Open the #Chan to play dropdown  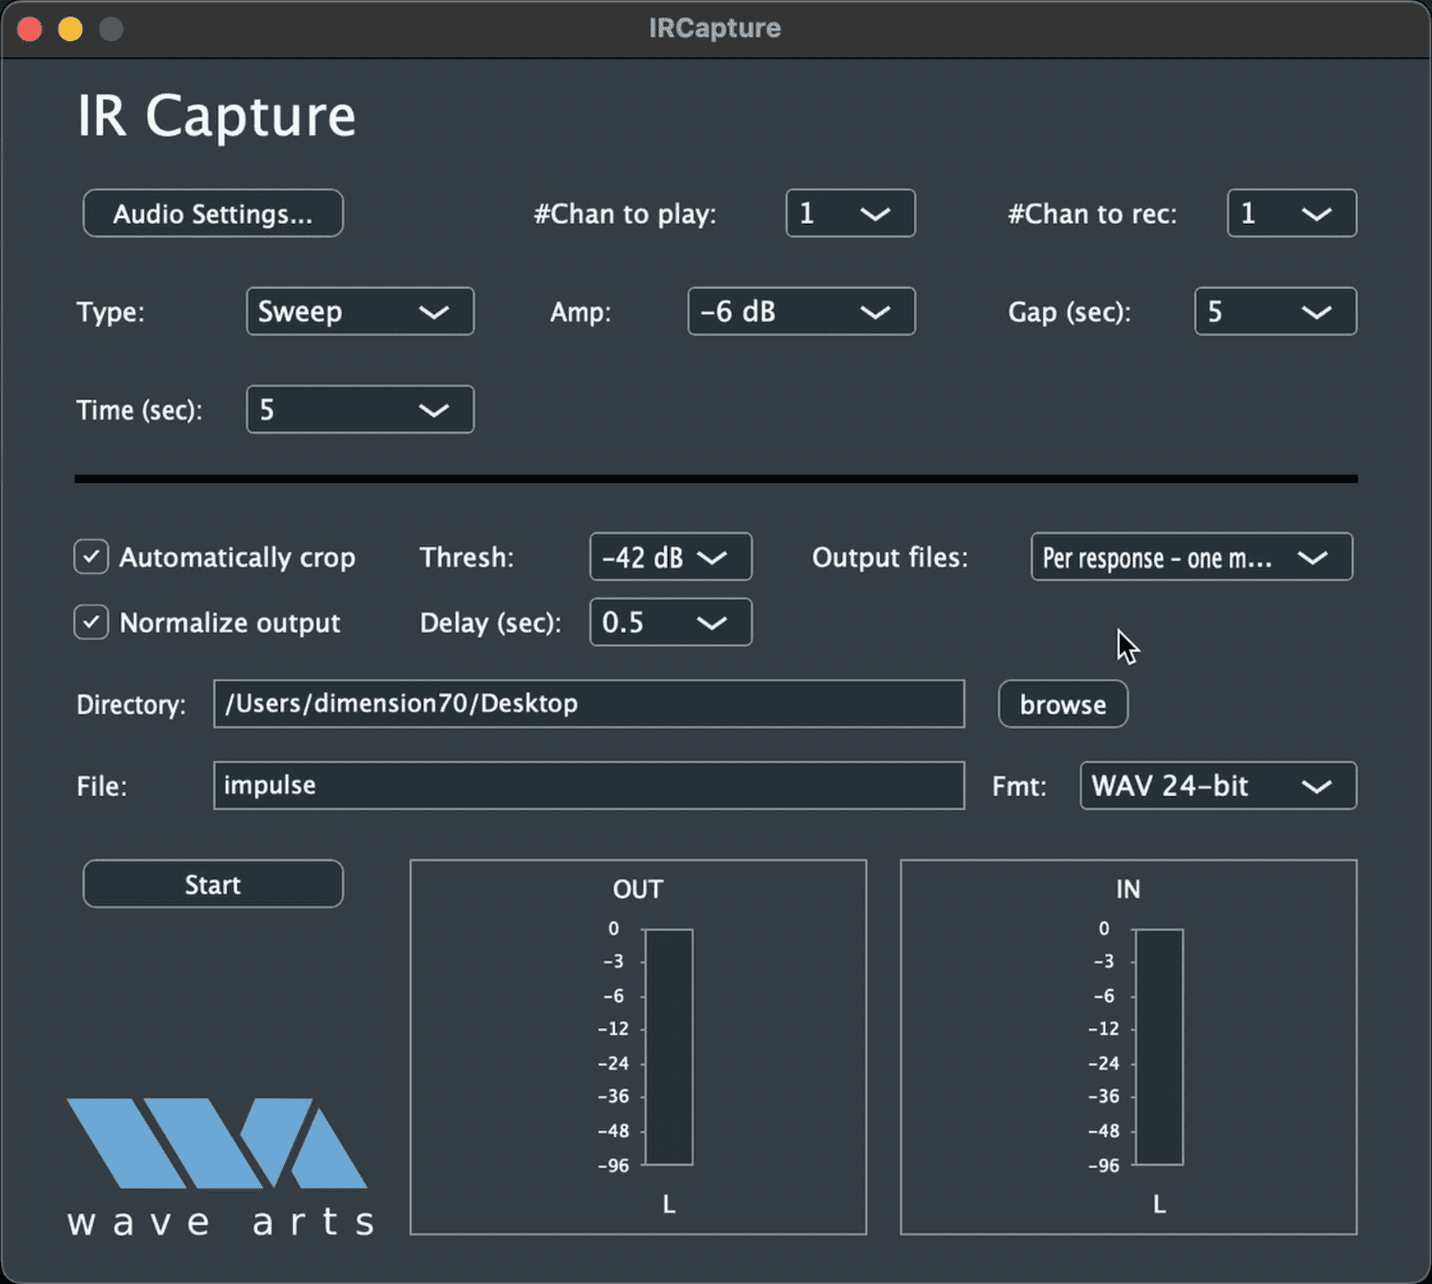[850, 213]
